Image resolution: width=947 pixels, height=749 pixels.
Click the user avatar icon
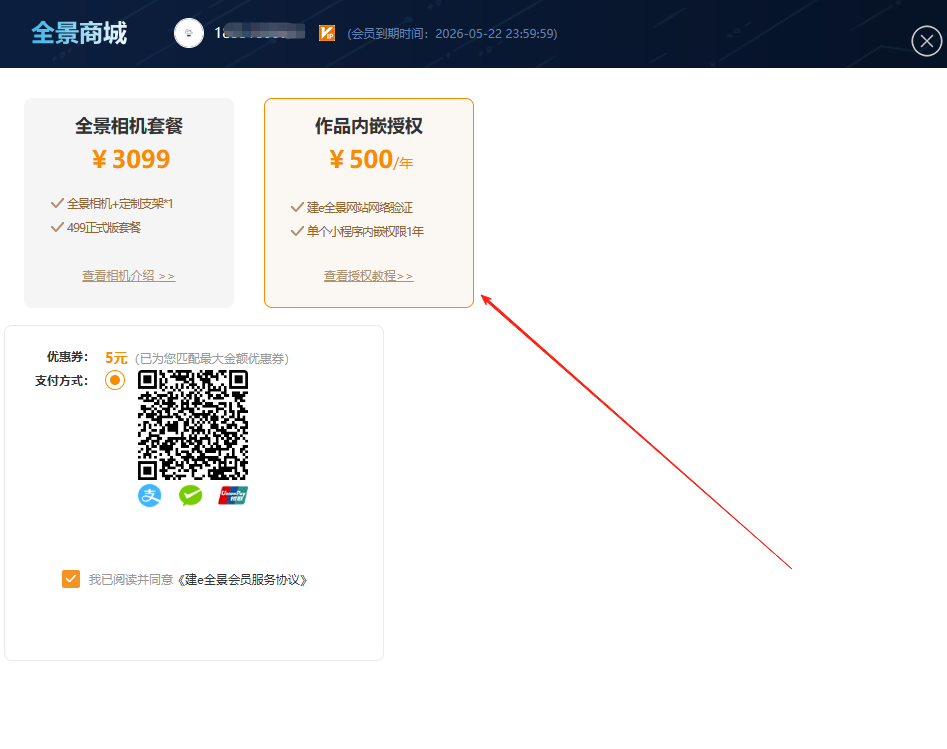188,33
